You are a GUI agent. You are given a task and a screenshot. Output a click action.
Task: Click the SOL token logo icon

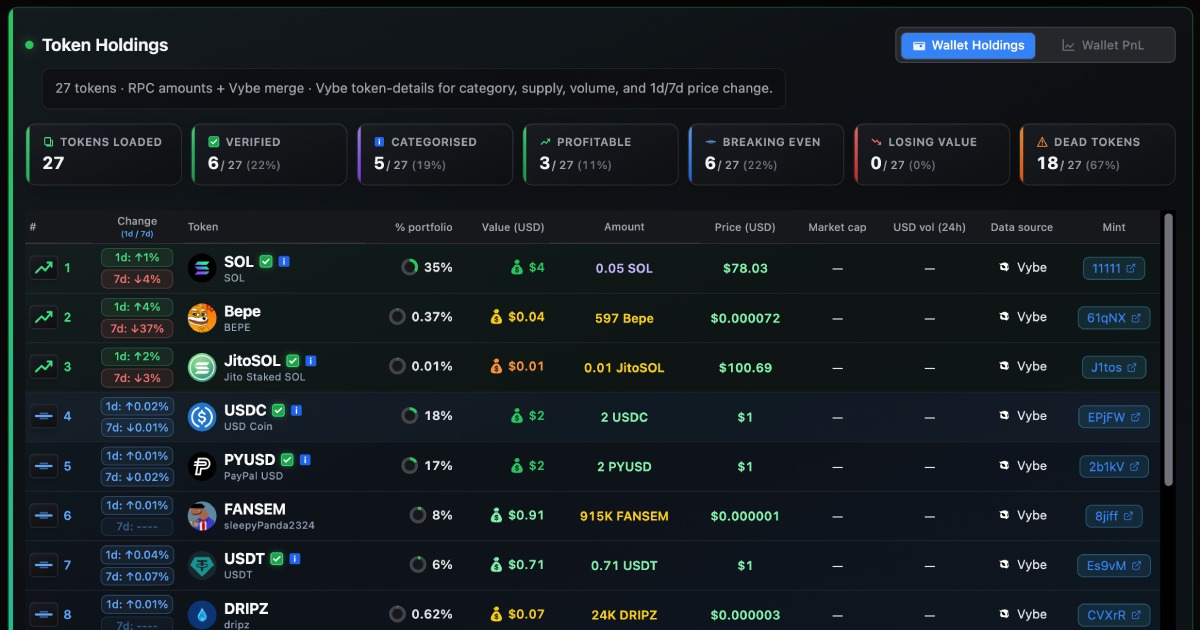pyautogui.click(x=202, y=268)
